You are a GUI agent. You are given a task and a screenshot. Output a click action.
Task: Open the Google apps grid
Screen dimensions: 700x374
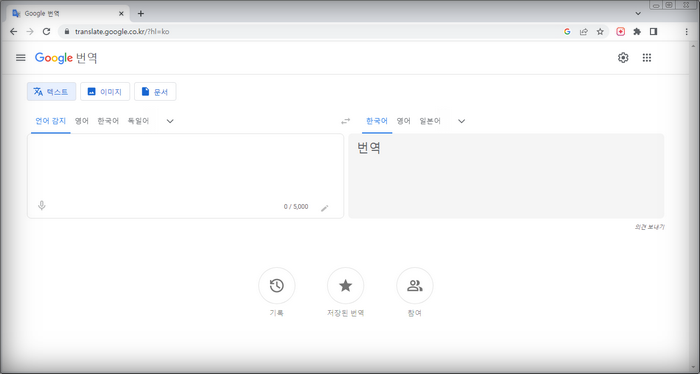point(647,58)
